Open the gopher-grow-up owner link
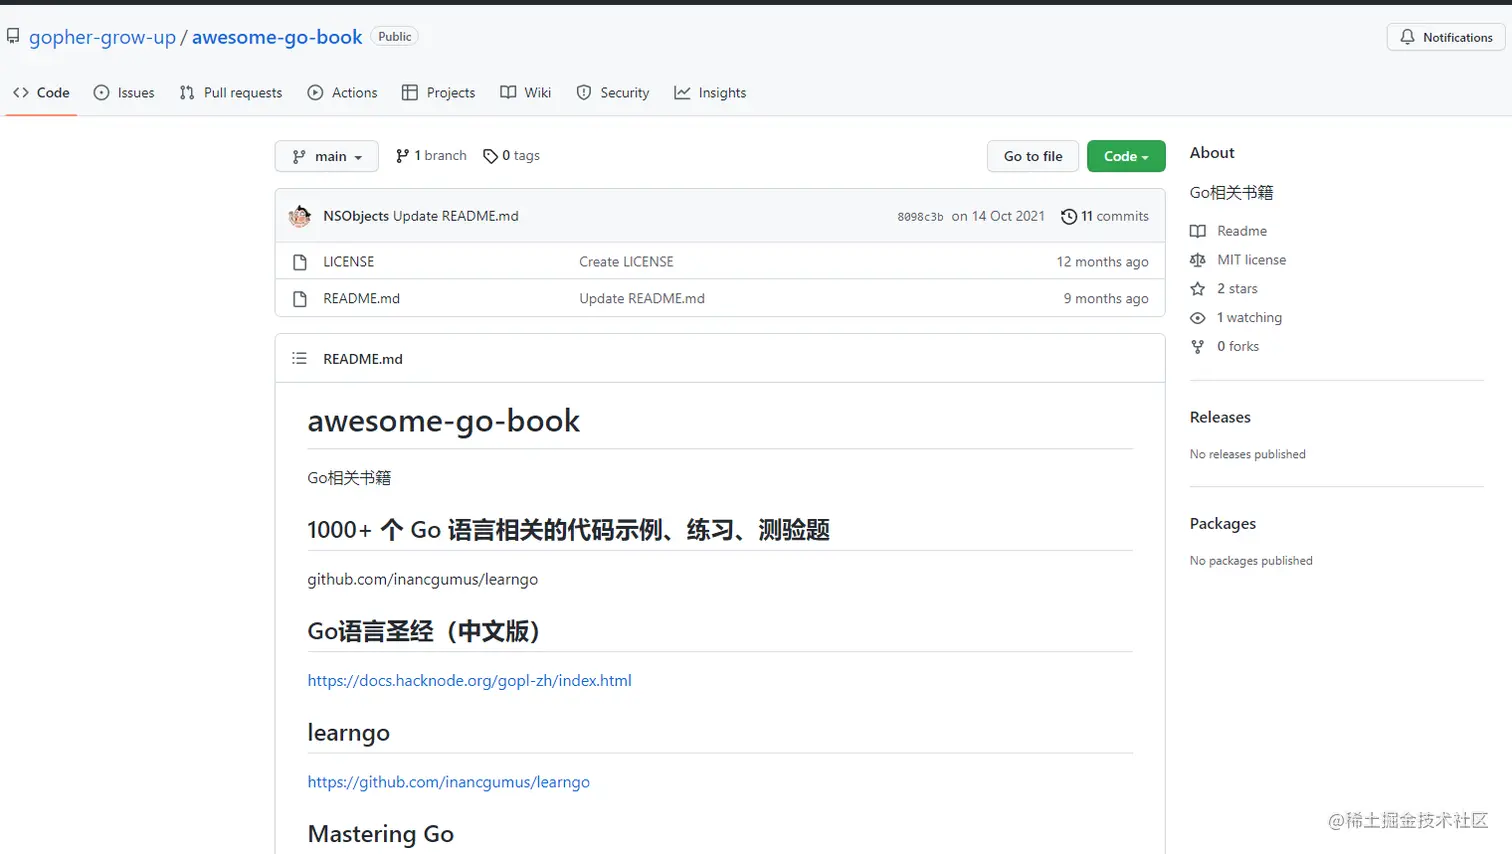The width and height of the screenshot is (1512, 854). [102, 37]
